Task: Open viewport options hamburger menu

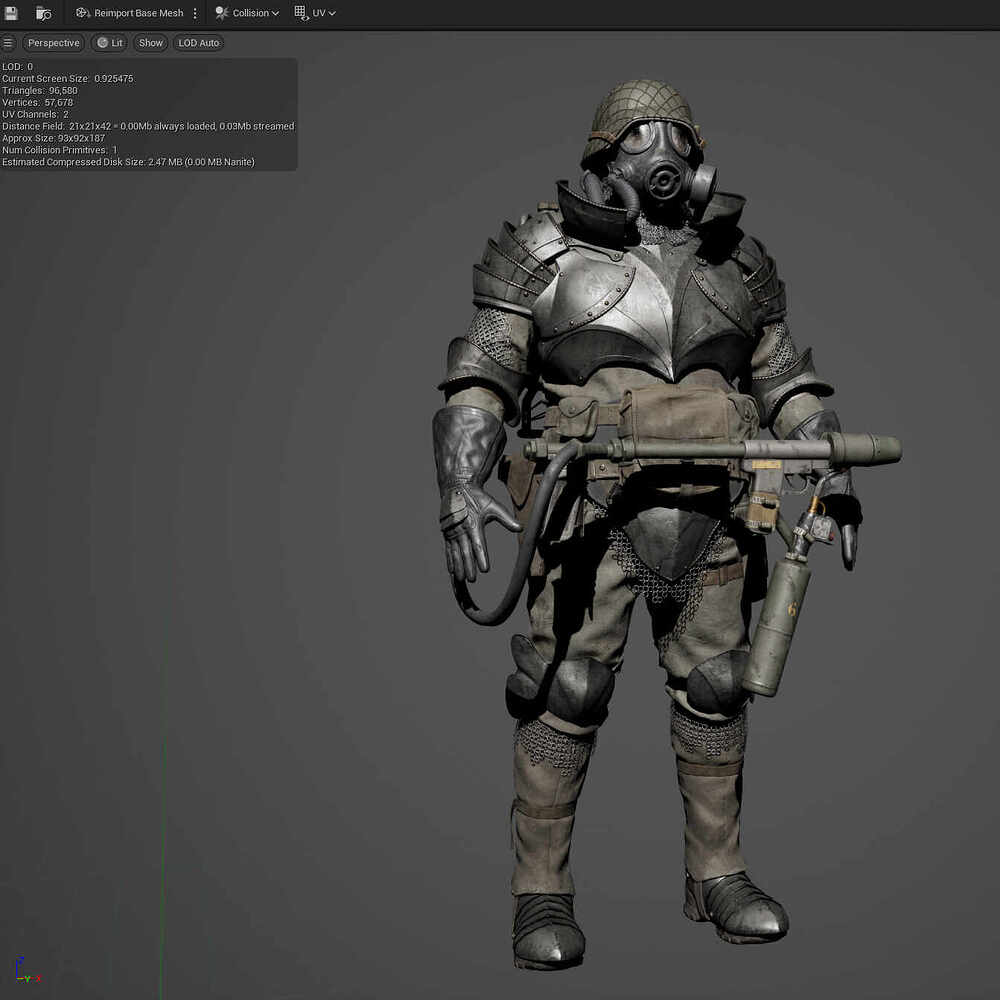Action: [8, 43]
